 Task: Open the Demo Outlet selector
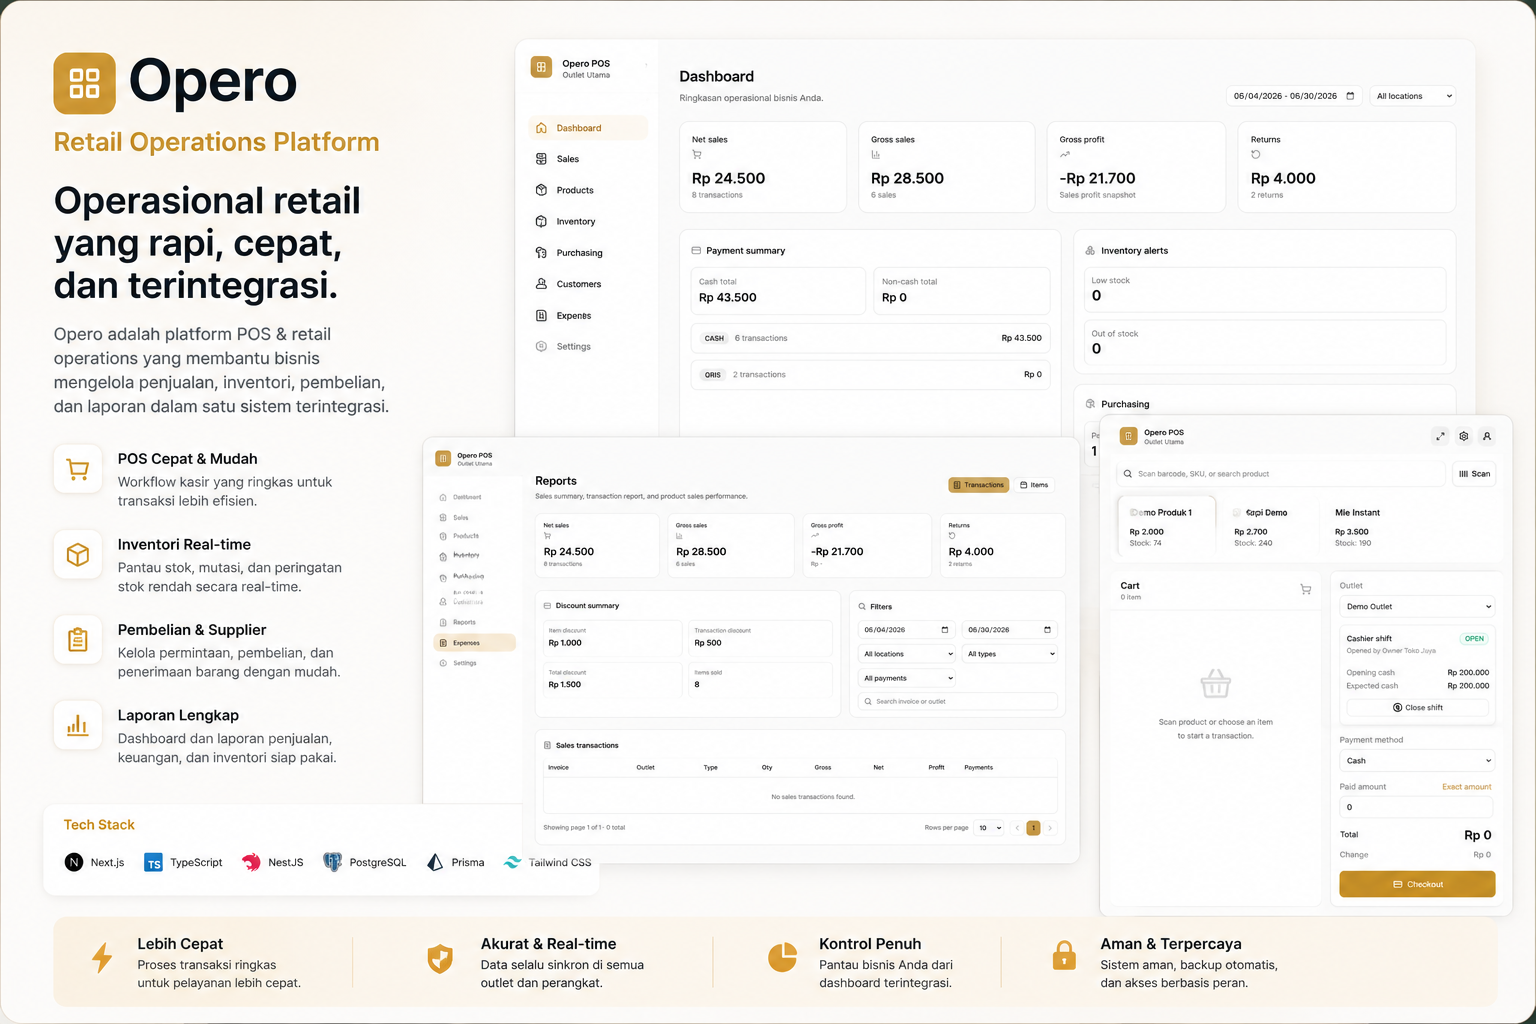tap(1417, 606)
